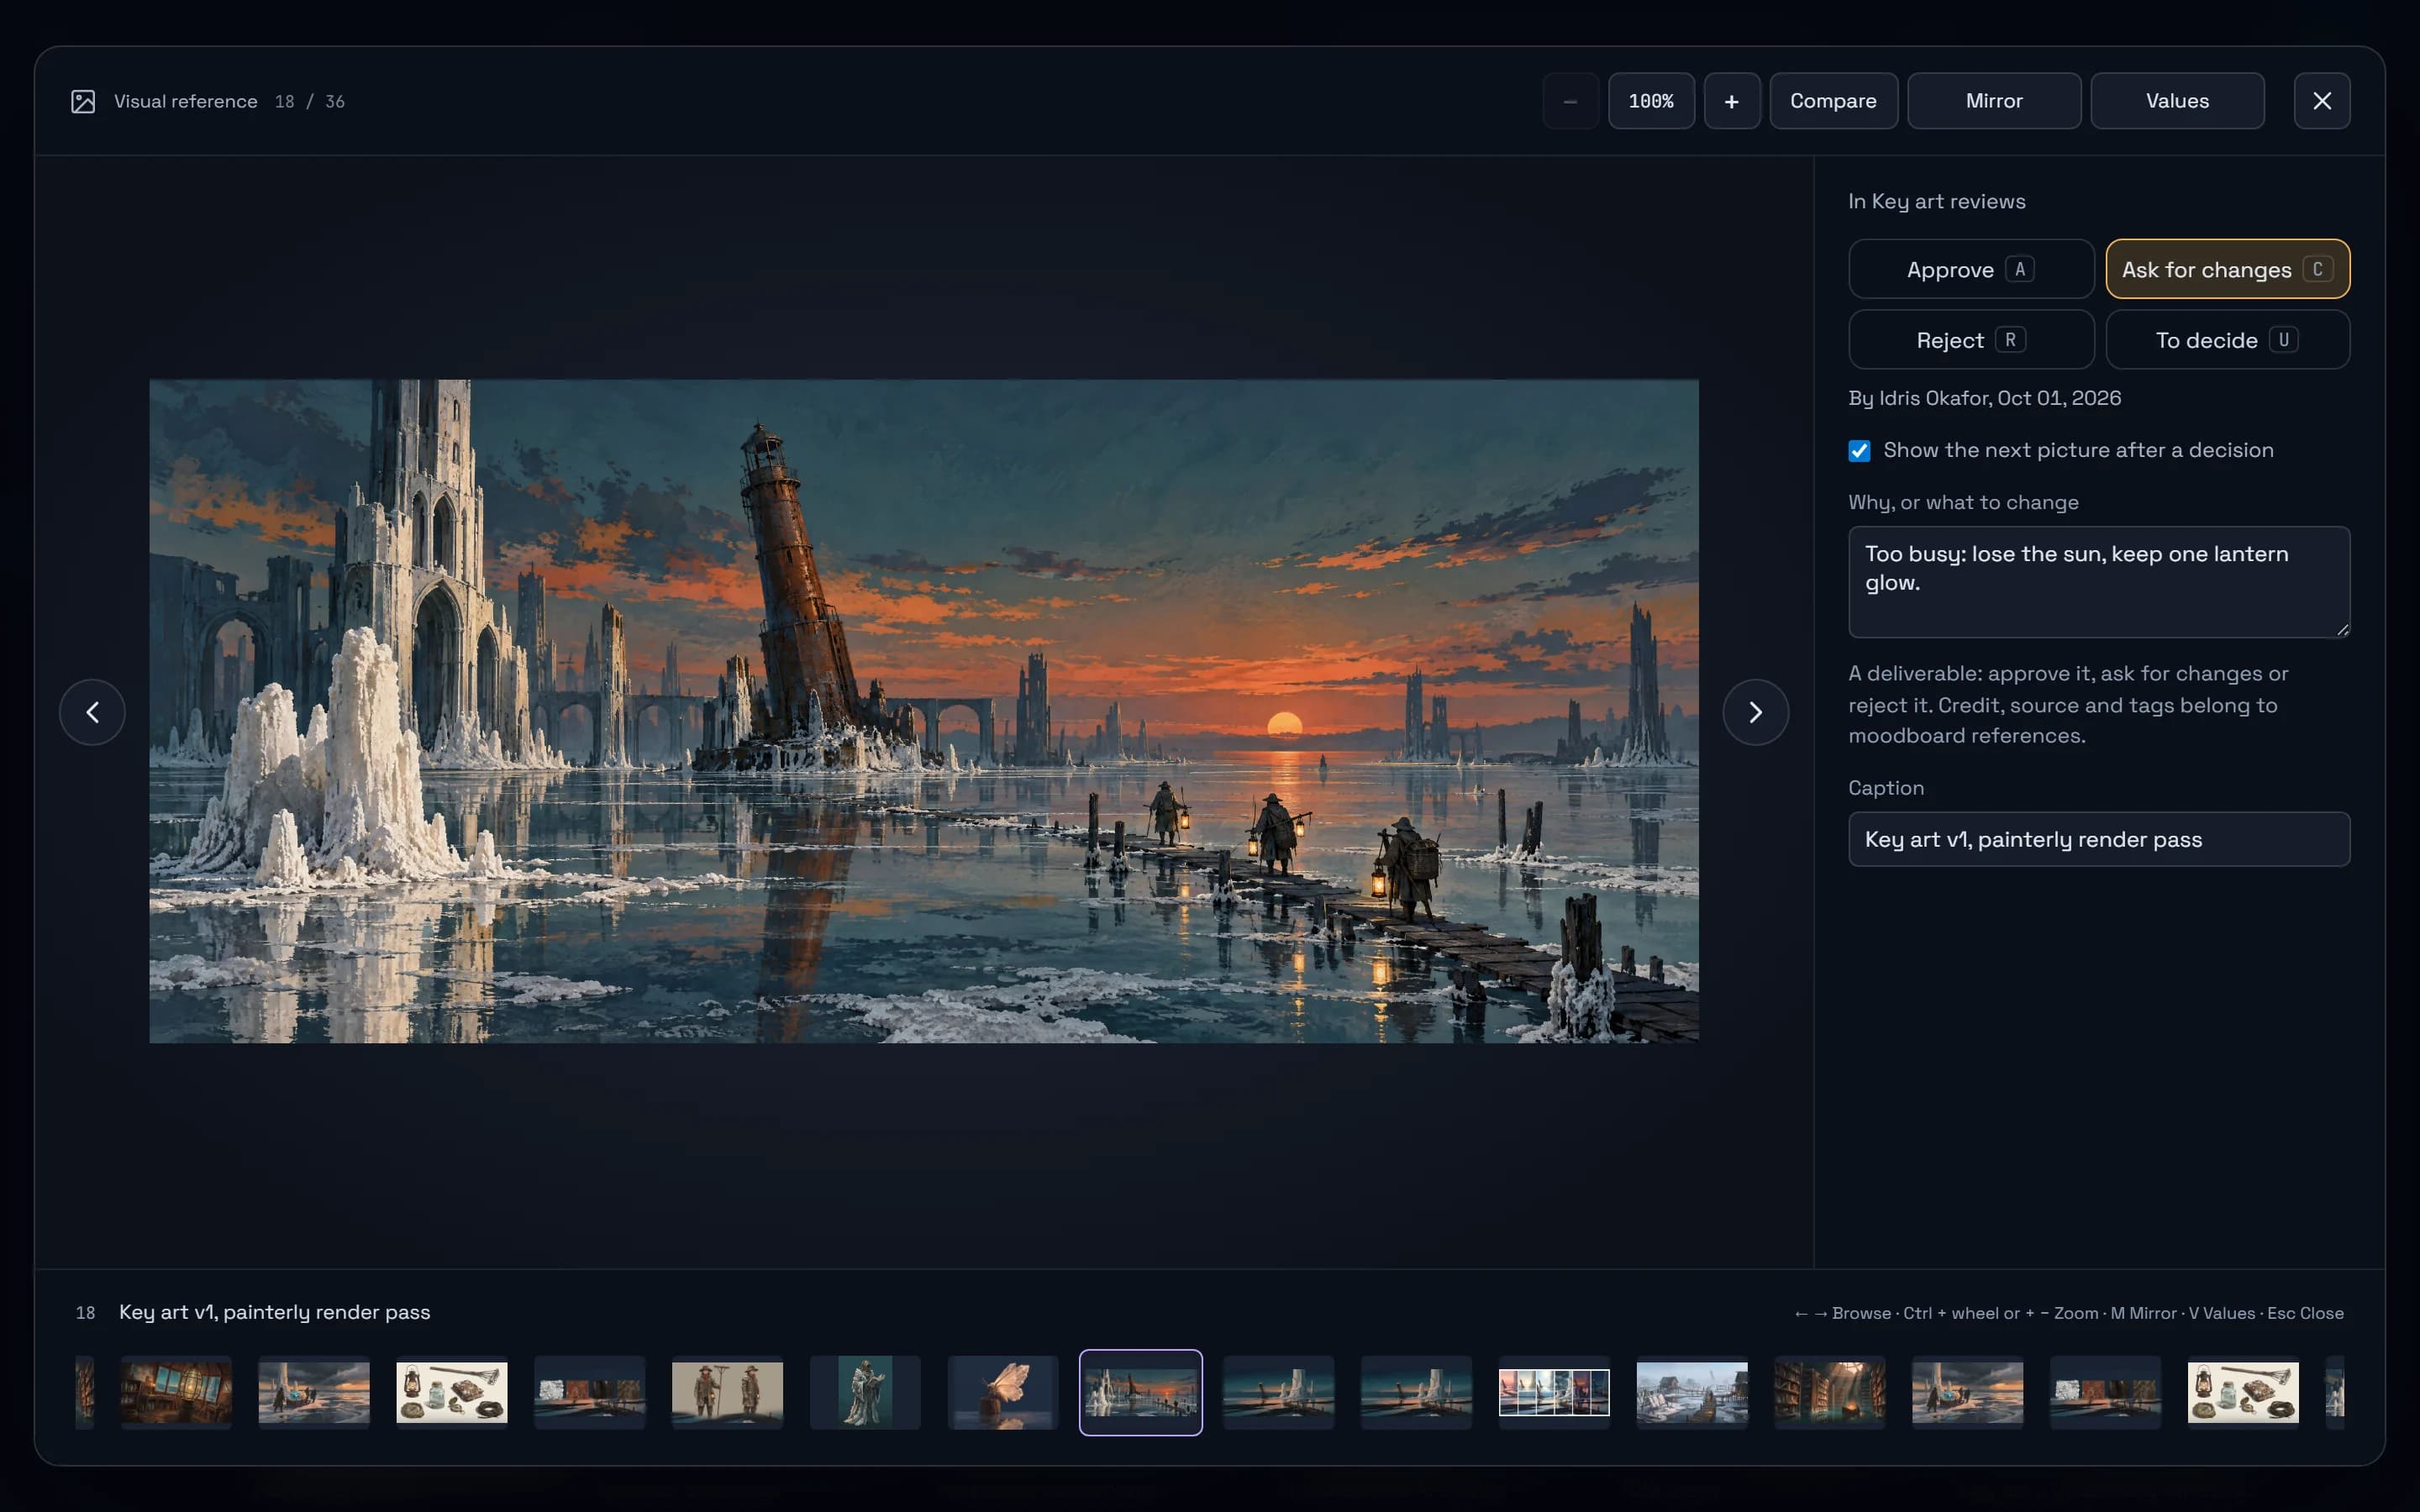Select Ask for changes decision
Viewport: 2420px width, 1512px height.
coord(2228,269)
